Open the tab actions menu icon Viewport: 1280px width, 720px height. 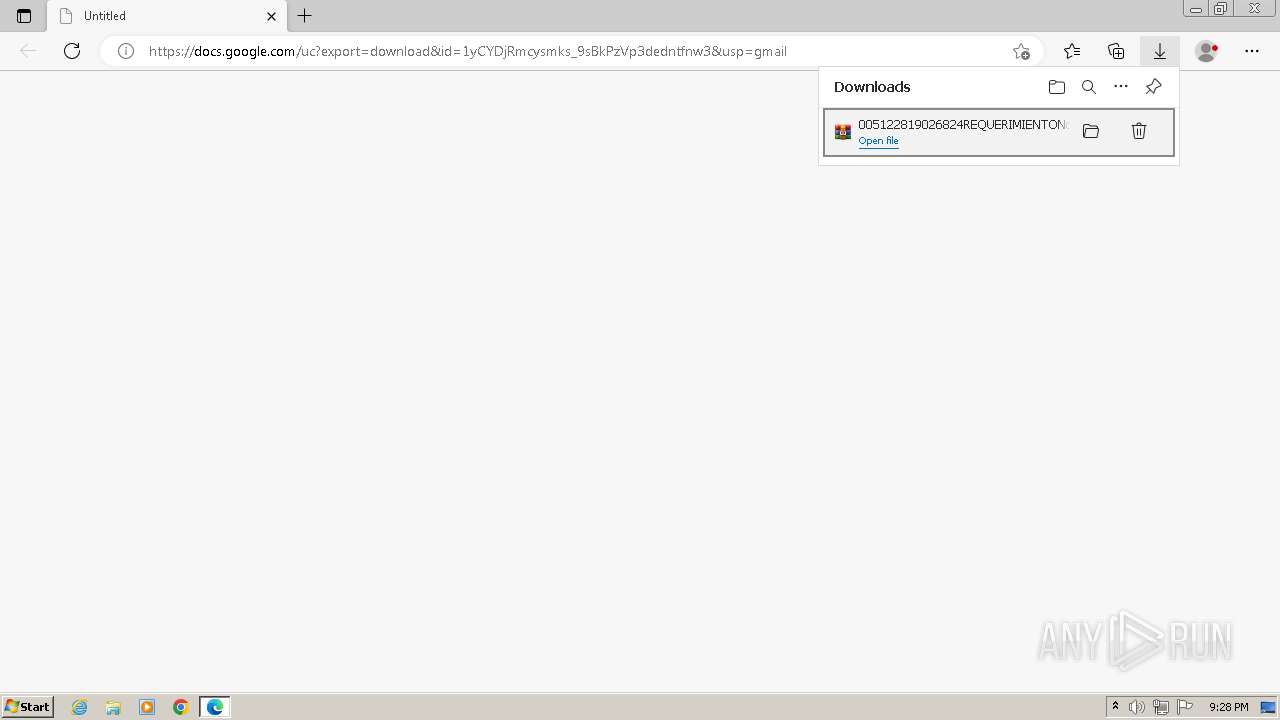[24, 16]
